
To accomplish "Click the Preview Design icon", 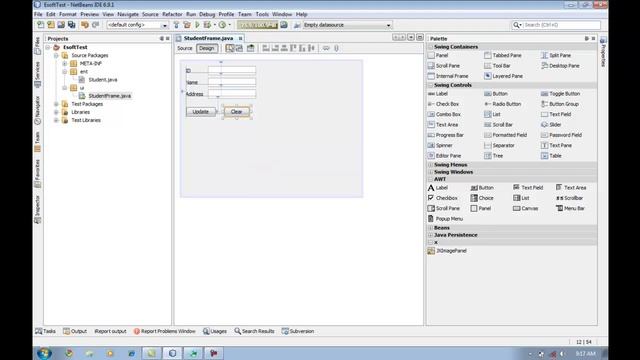I will 251,48.
